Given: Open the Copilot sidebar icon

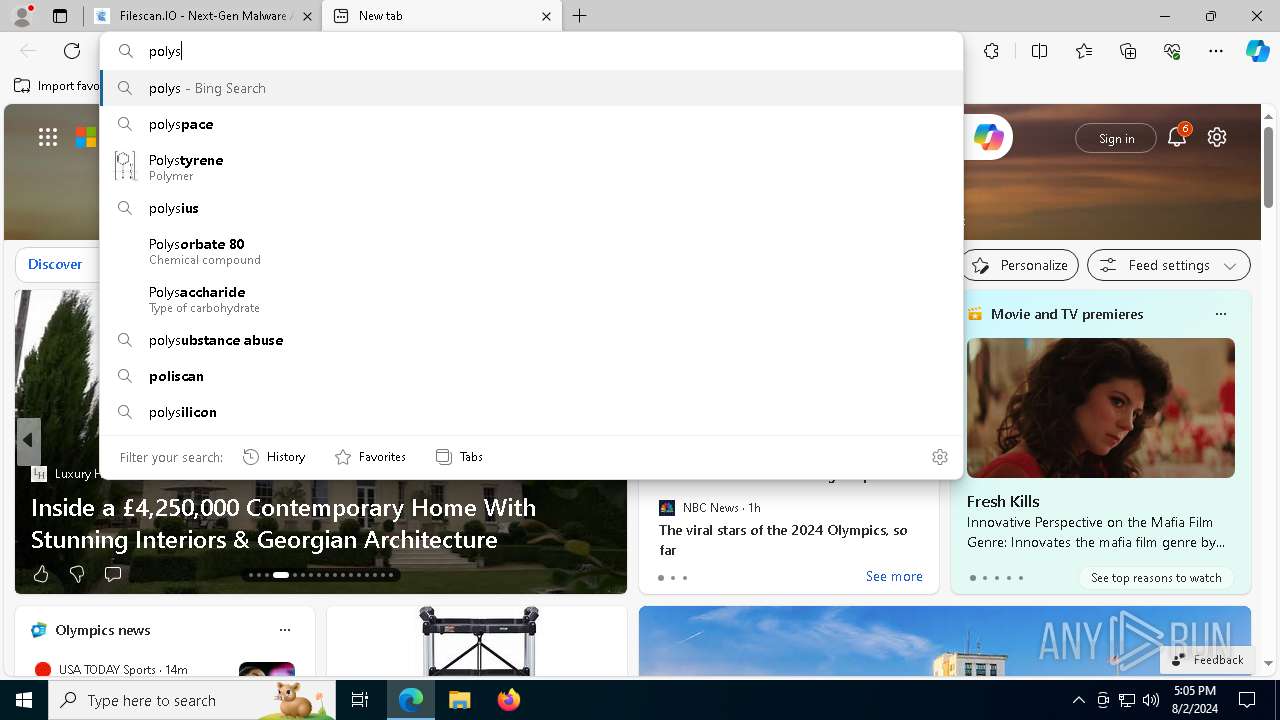Looking at the screenshot, I should tap(1257, 51).
